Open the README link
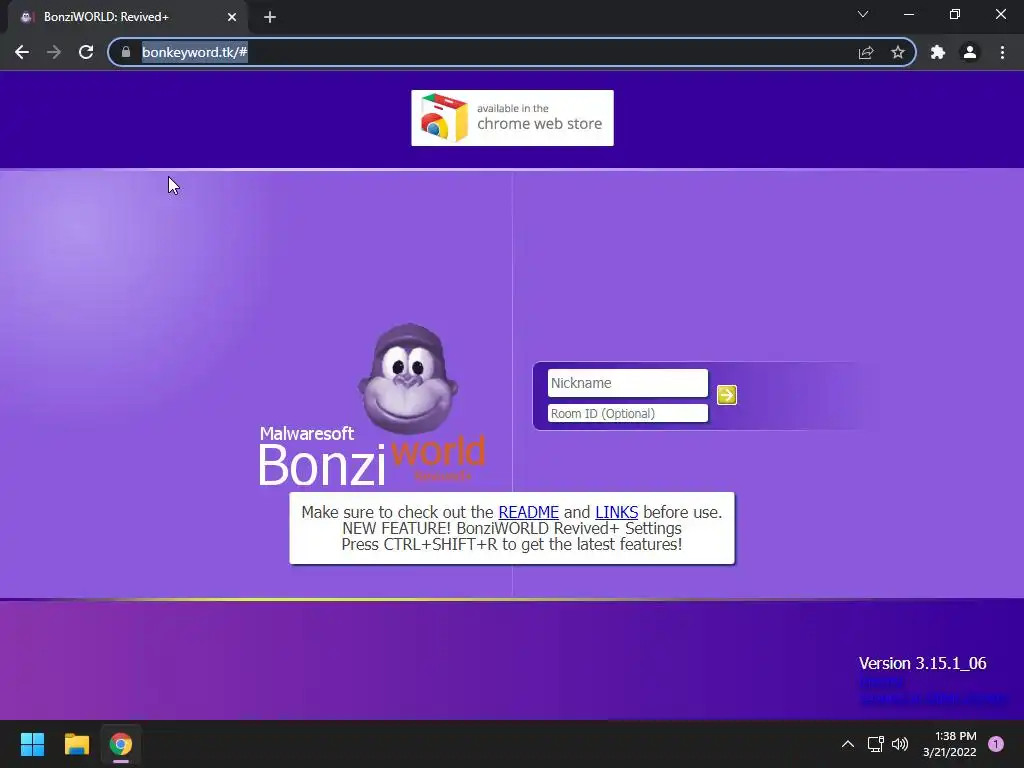This screenshot has width=1024, height=768. (x=528, y=512)
